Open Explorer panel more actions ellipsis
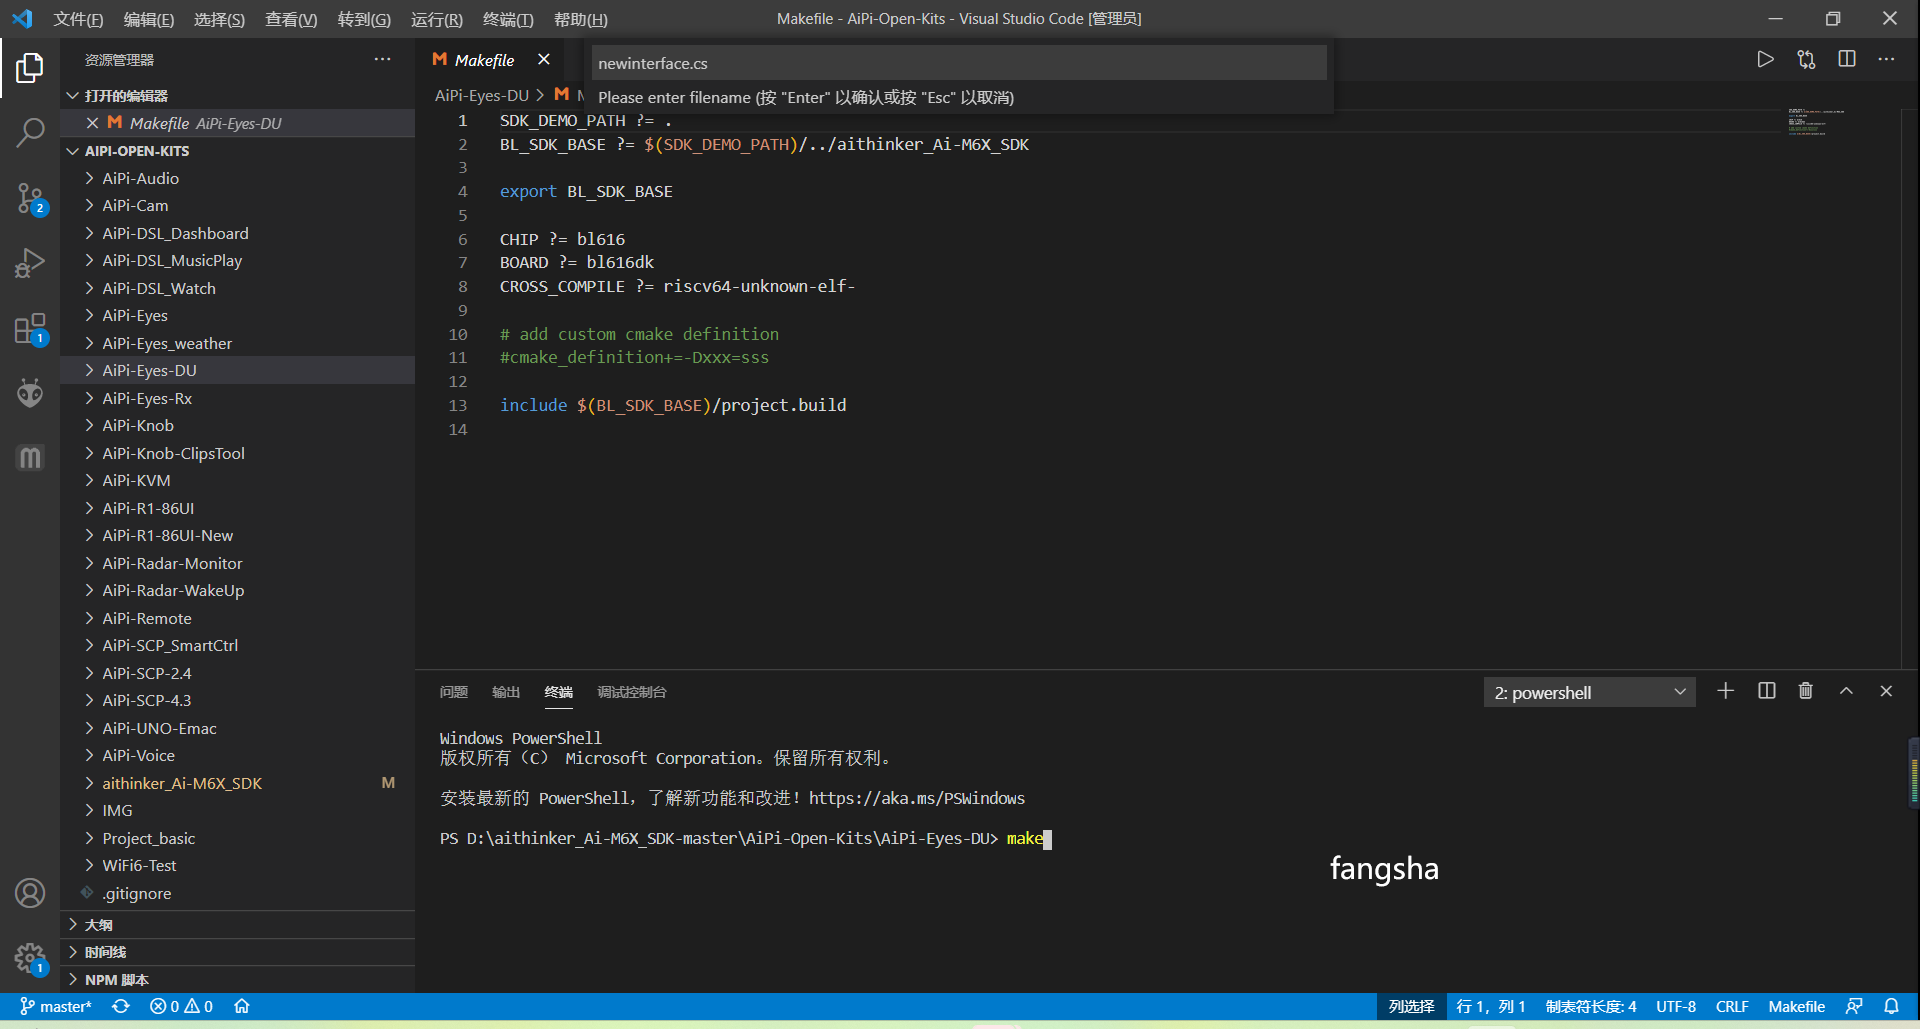Image resolution: width=1920 pixels, height=1029 pixels. coord(382,60)
